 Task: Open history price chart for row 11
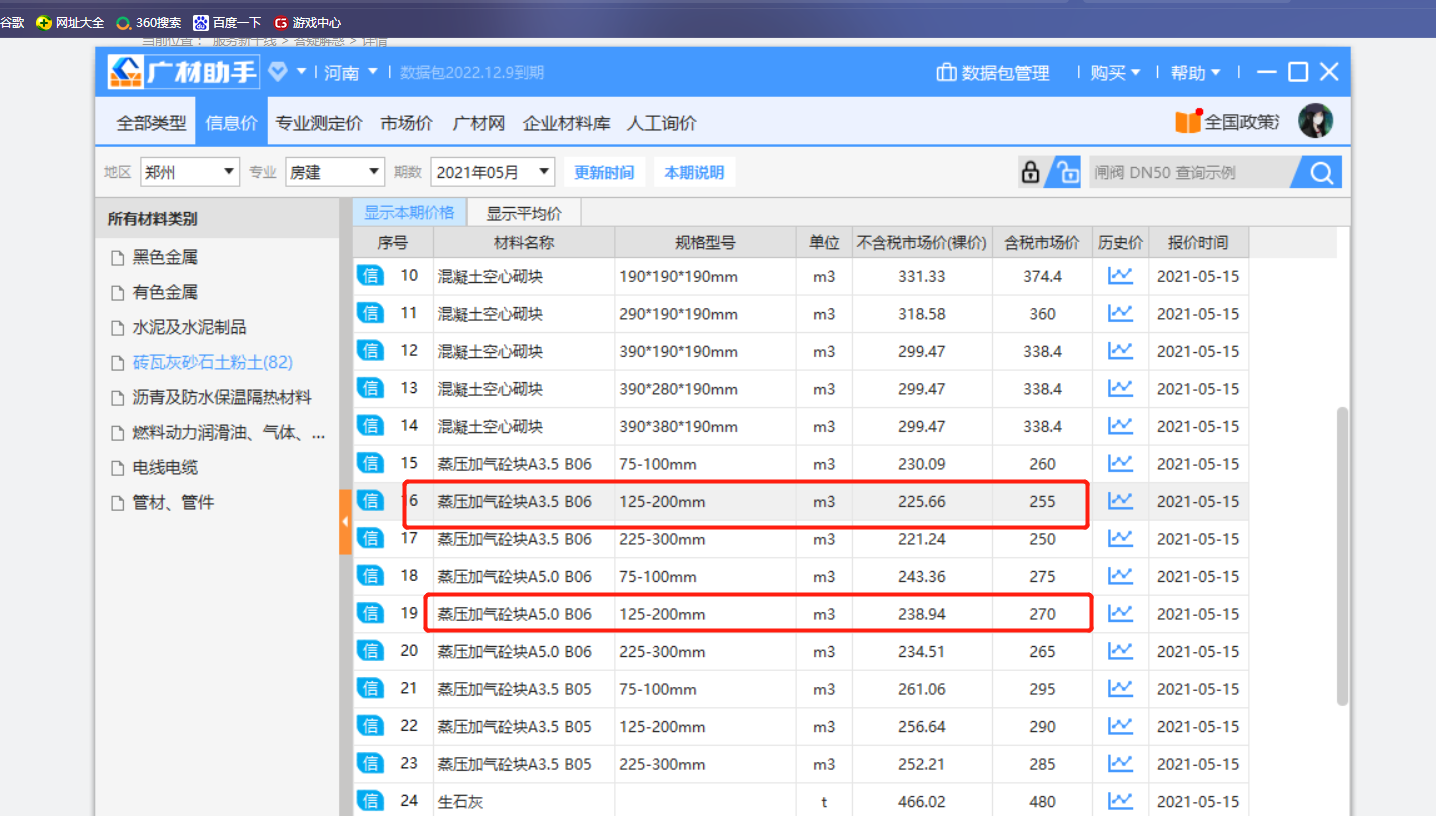pyautogui.click(x=1120, y=314)
